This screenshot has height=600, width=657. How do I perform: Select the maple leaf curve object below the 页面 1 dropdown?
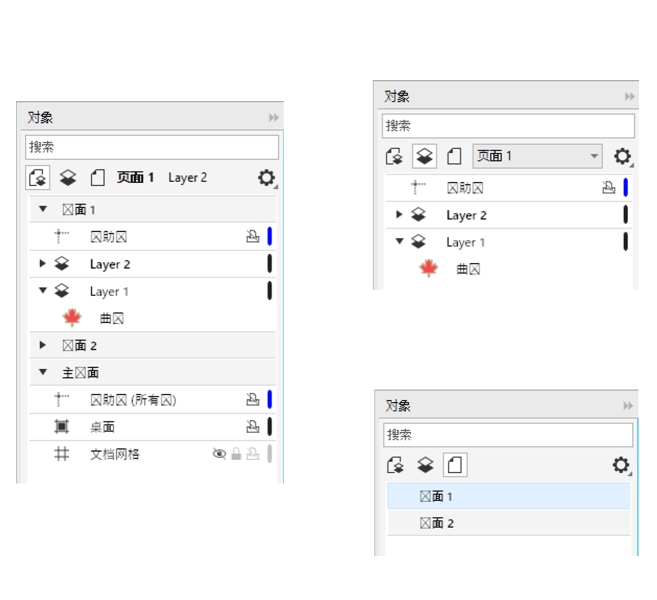coord(429,269)
